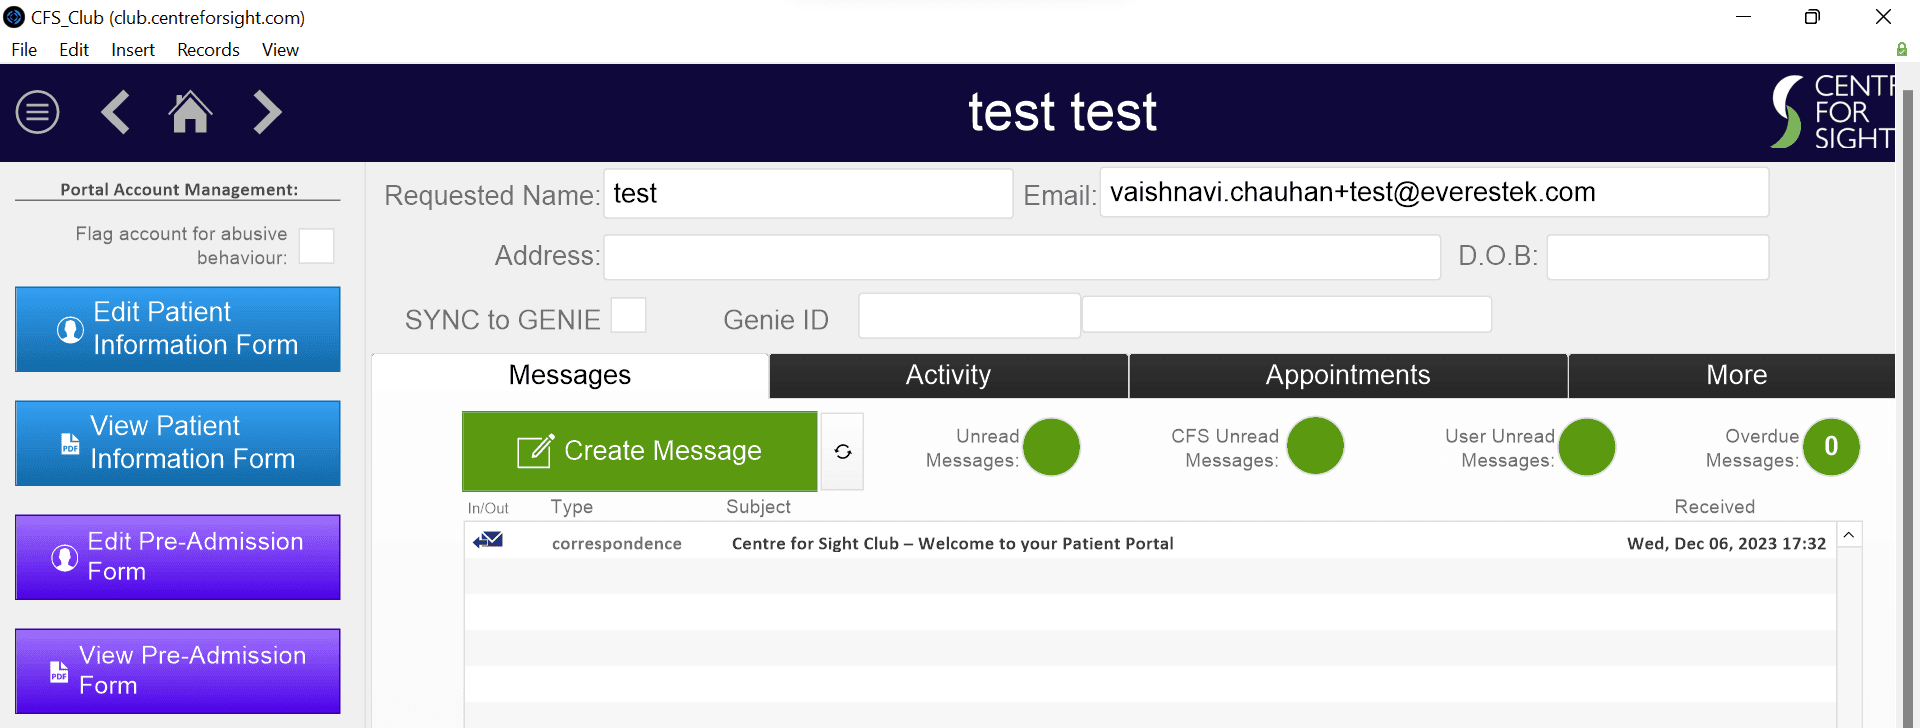This screenshot has height=728, width=1920.
Task: Switch to the Appointments tab
Action: pos(1348,375)
